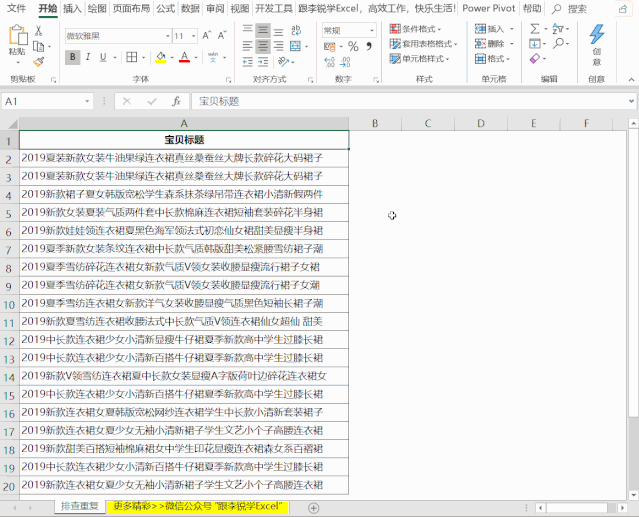Click Increase Indent icon
Viewport: 639px width, 517px height.
click(x=263, y=62)
